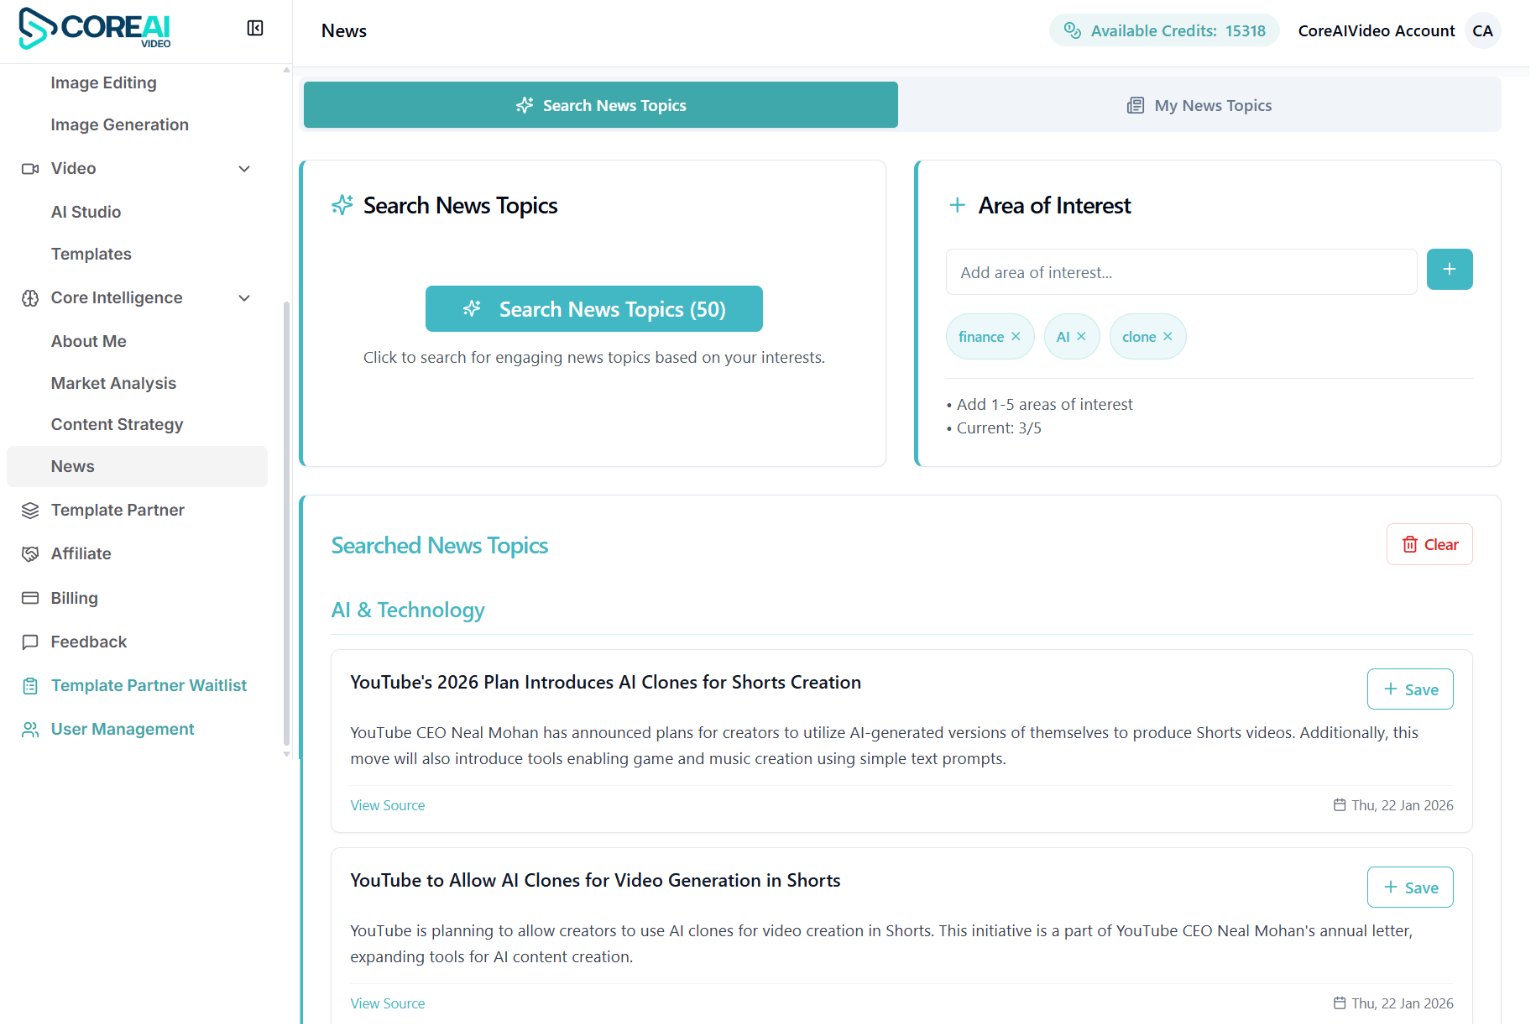The height and width of the screenshot is (1024, 1536).
Task: Expand the Template Partner Waitlist item
Action: click(x=148, y=685)
